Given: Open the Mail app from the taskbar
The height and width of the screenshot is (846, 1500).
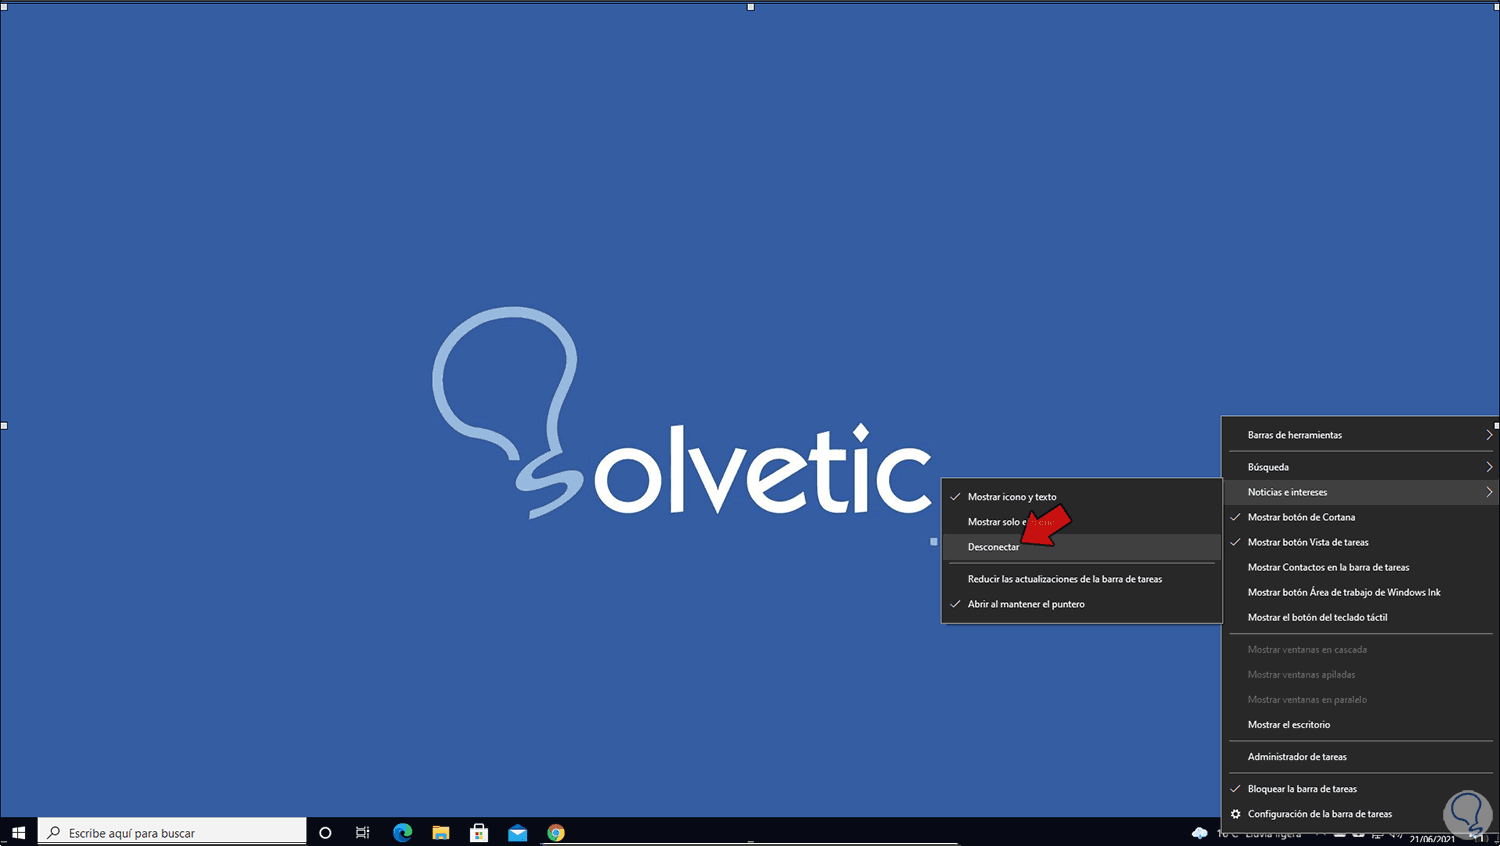Looking at the screenshot, I should [517, 832].
